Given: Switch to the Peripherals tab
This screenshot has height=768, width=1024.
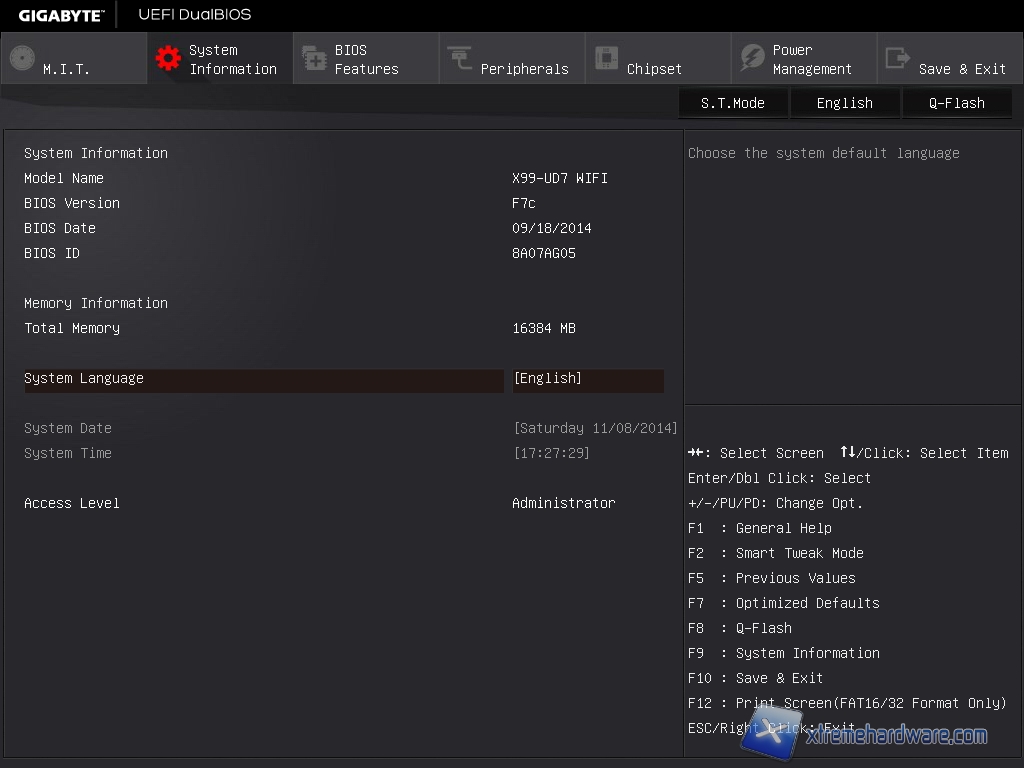Looking at the screenshot, I should click(x=524, y=69).
